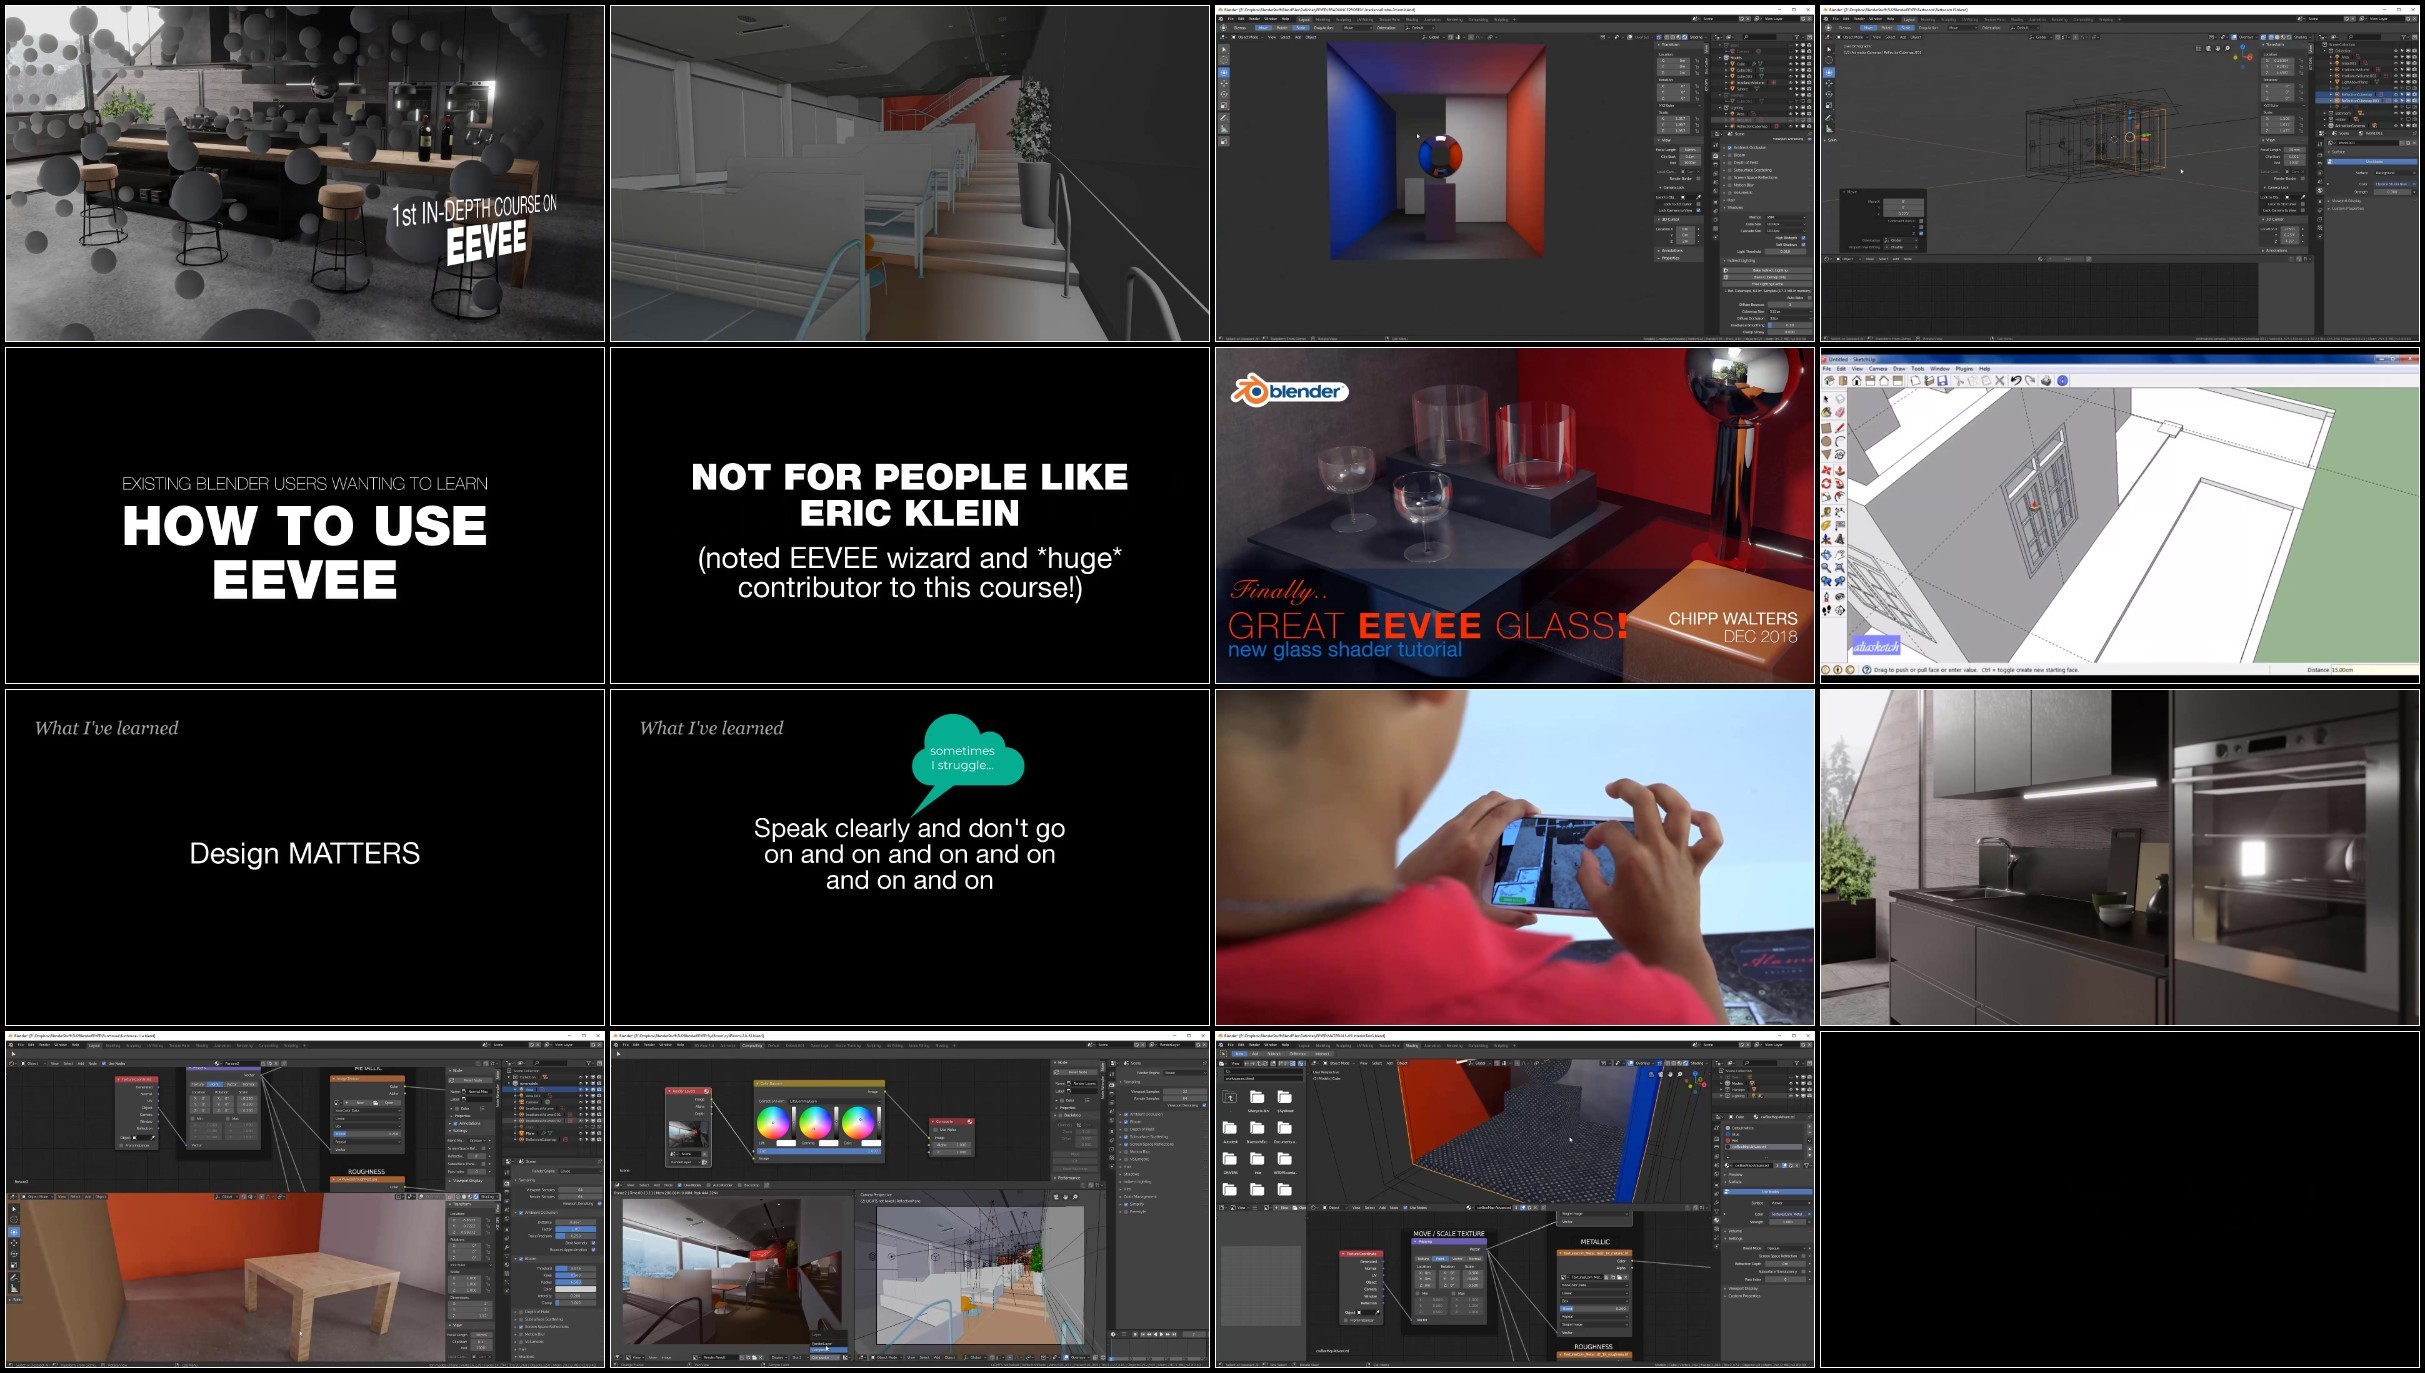Select the Zoom Extents tool in SketchUp
This screenshot has height=1373, width=2425.
point(1840,568)
